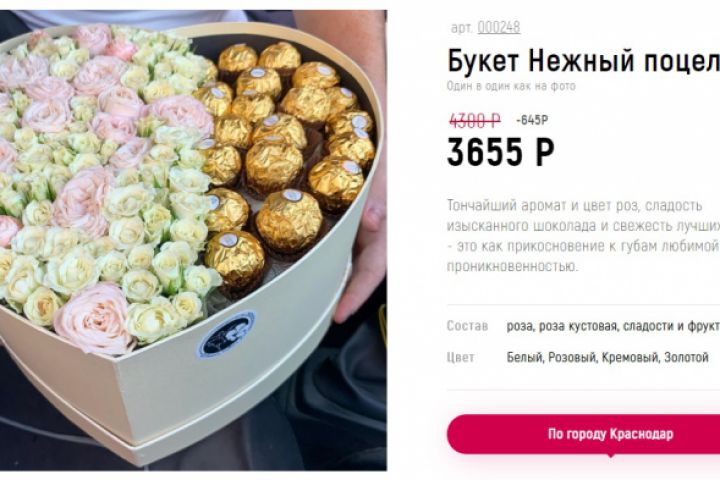Click the current price 3655 Р
Screen dimensions: 720x480
point(501,152)
